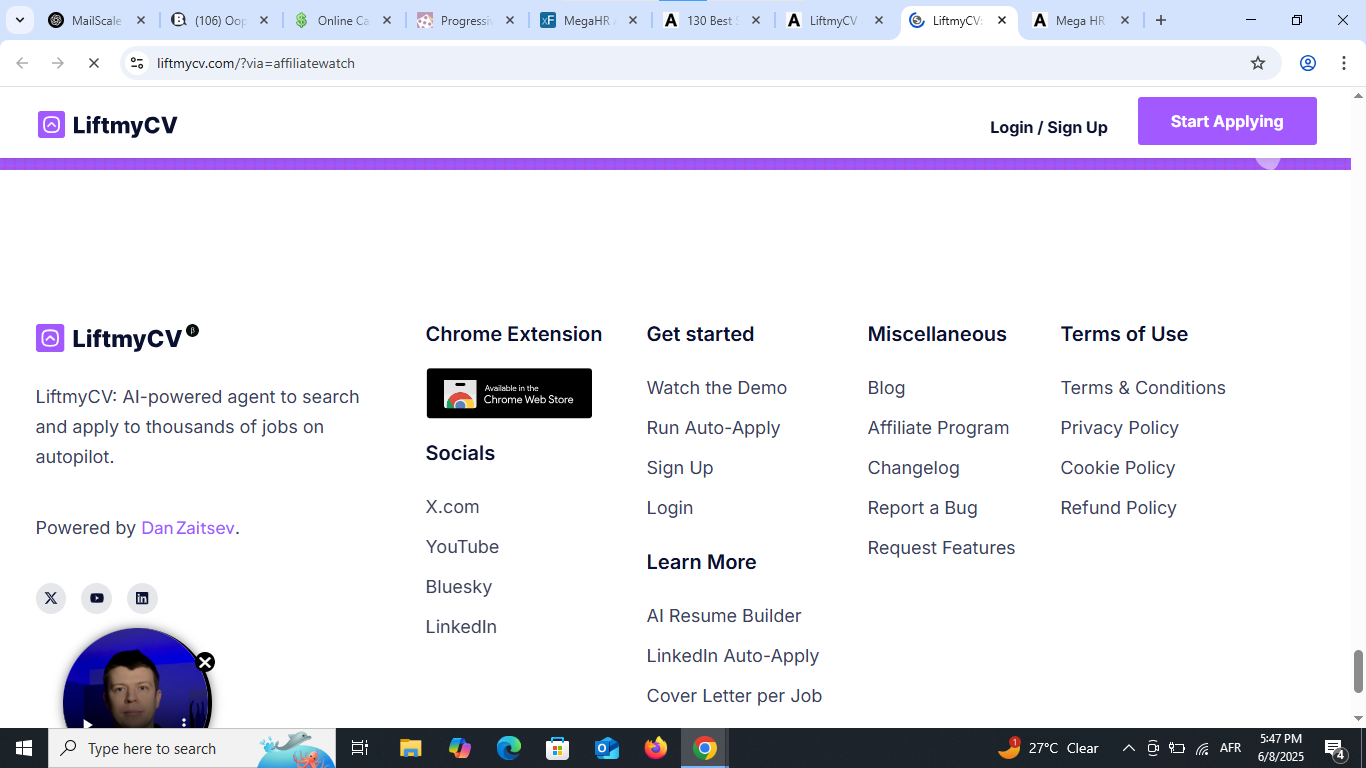The image size is (1366, 768).
Task: Close the active LiftmyCV tab
Action: [1002, 20]
